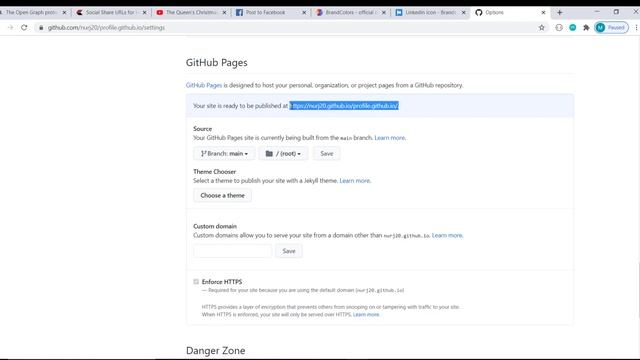This screenshot has height=360, width=640.
Task: Restore down the Chrome window
Action: click(x=616, y=12)
